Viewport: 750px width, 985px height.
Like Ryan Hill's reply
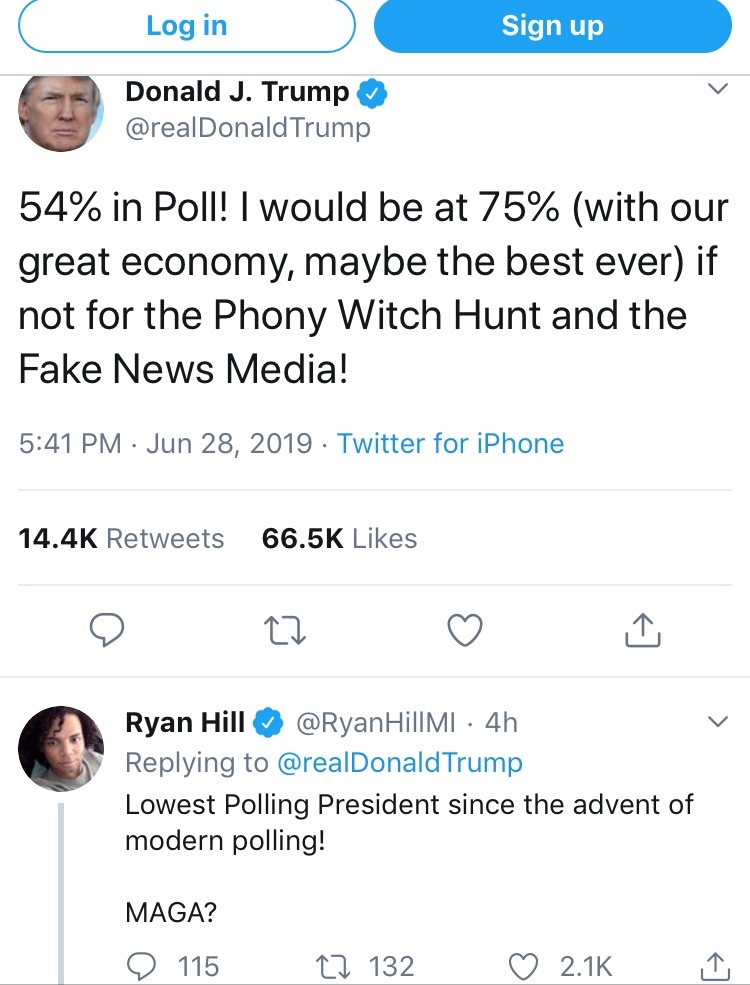coord(524,966)
